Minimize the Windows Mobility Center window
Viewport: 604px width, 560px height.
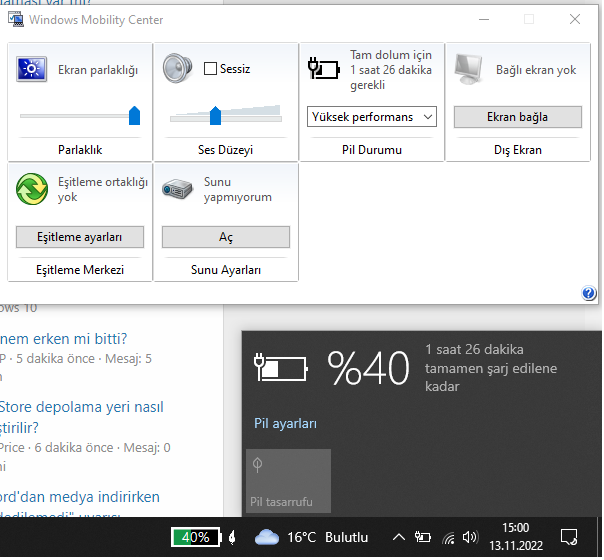tap(485, 19)
